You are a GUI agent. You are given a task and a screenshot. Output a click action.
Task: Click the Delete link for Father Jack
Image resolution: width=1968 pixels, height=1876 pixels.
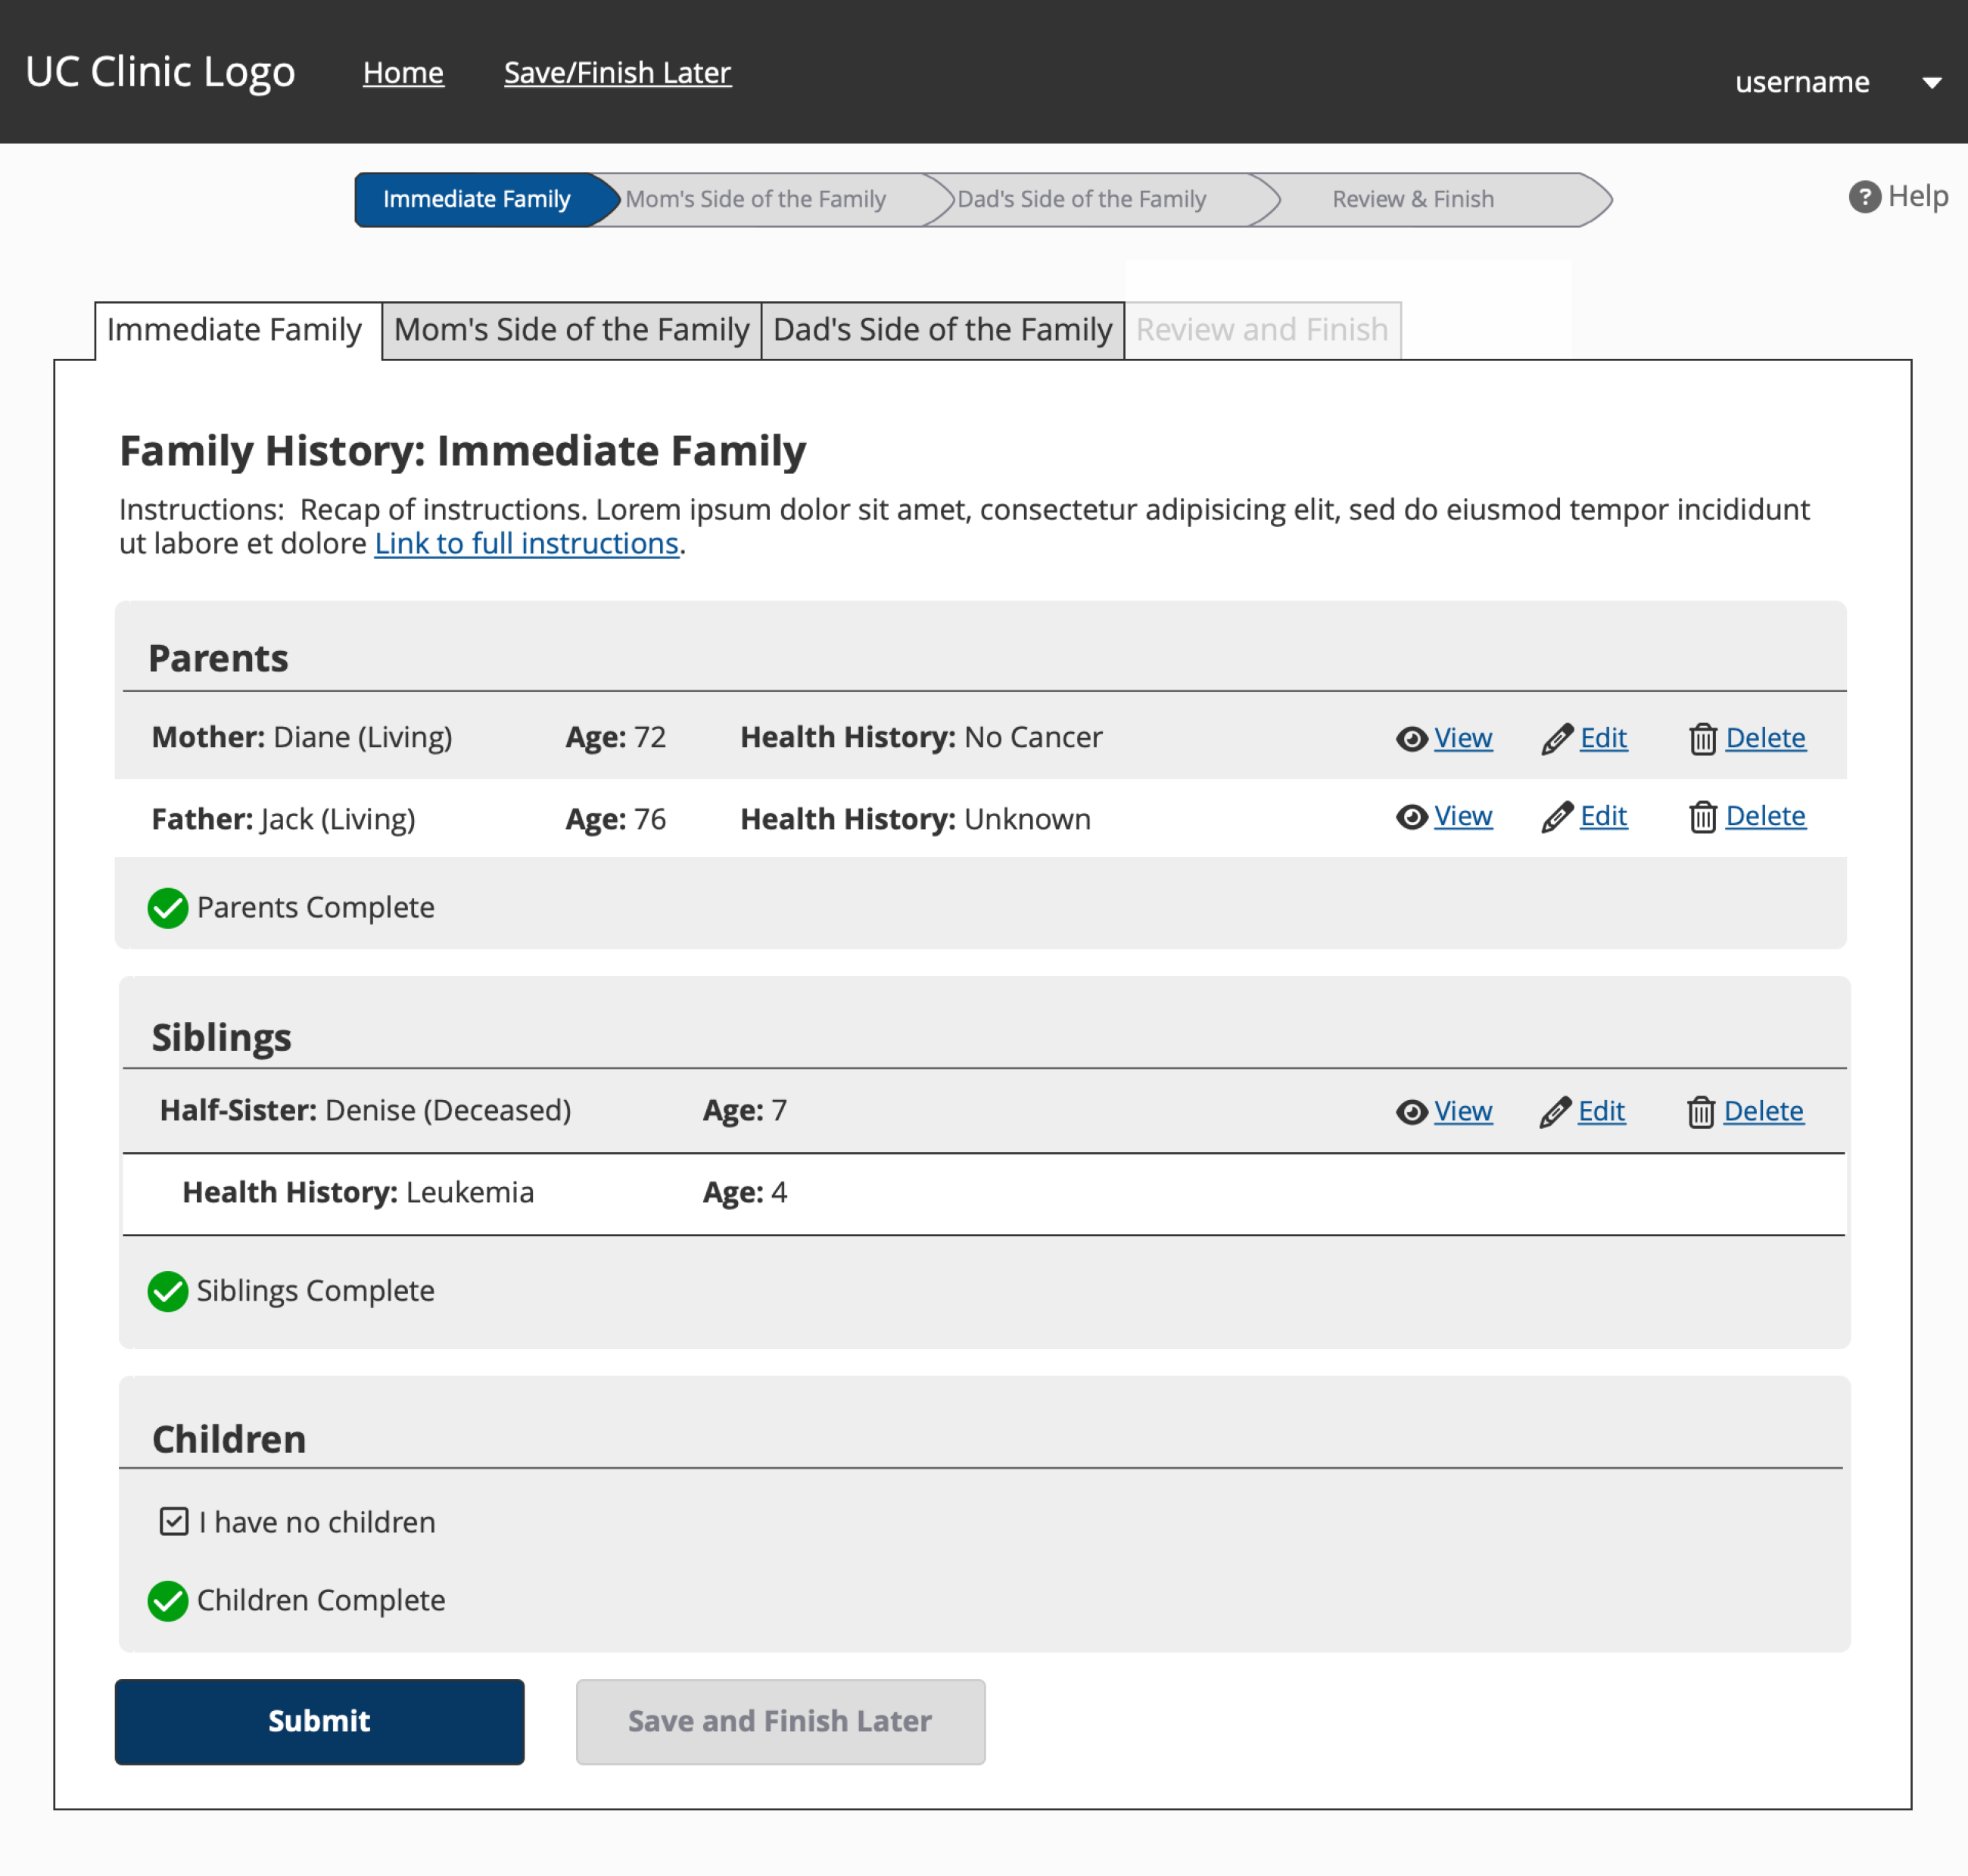(1765, 816)
